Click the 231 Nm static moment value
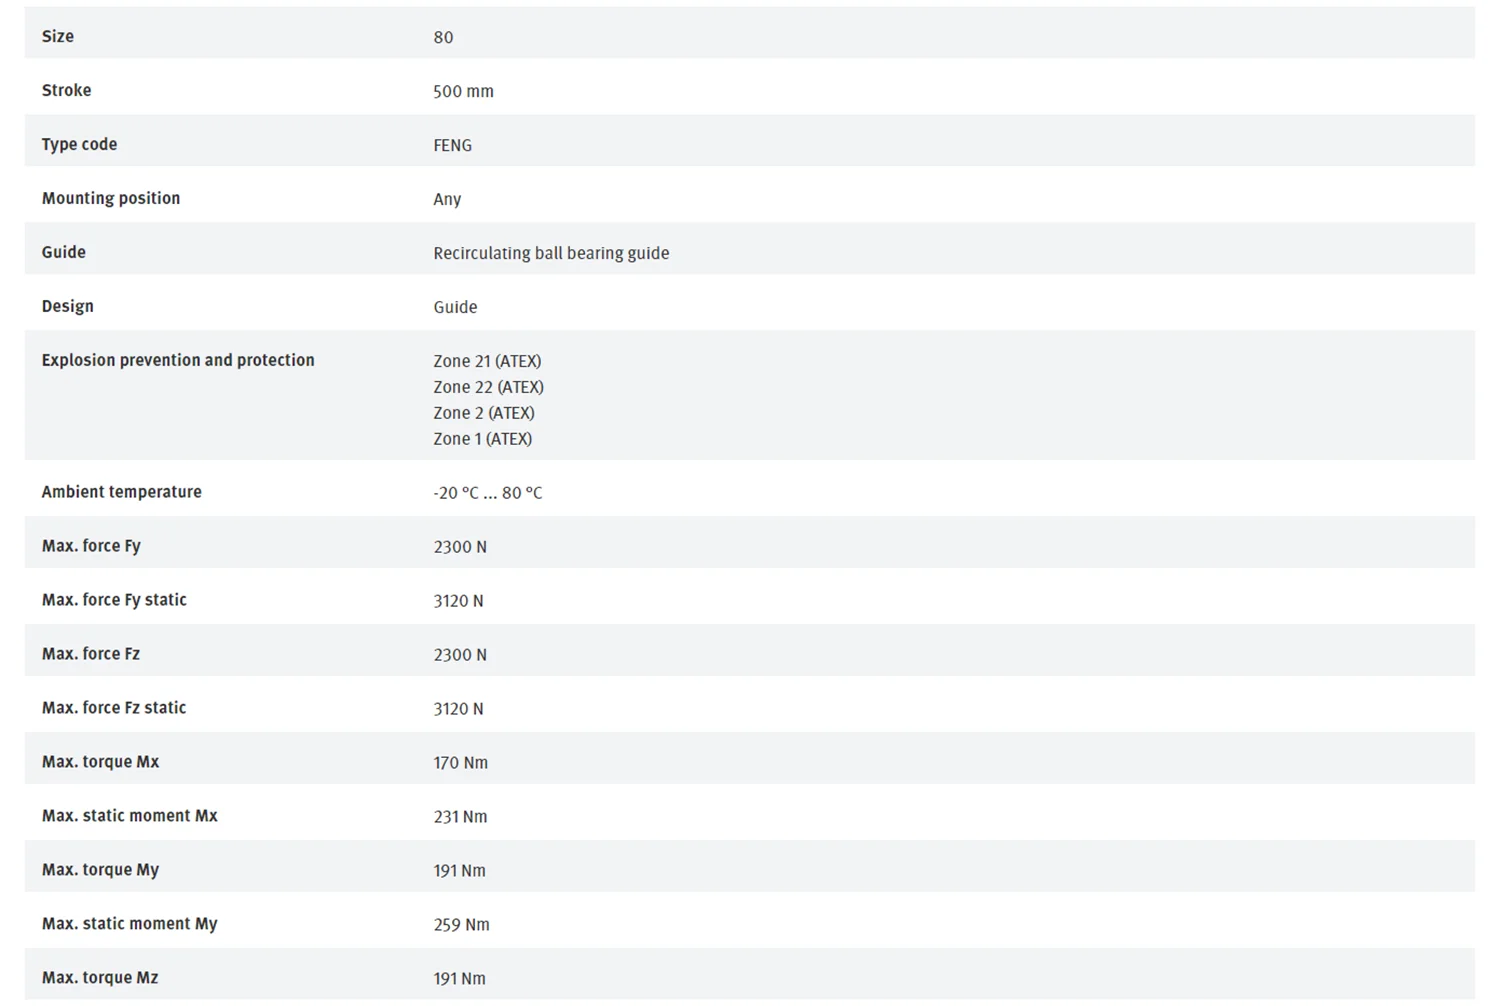The image size is (1500, 1006). (x=460, y=817)
